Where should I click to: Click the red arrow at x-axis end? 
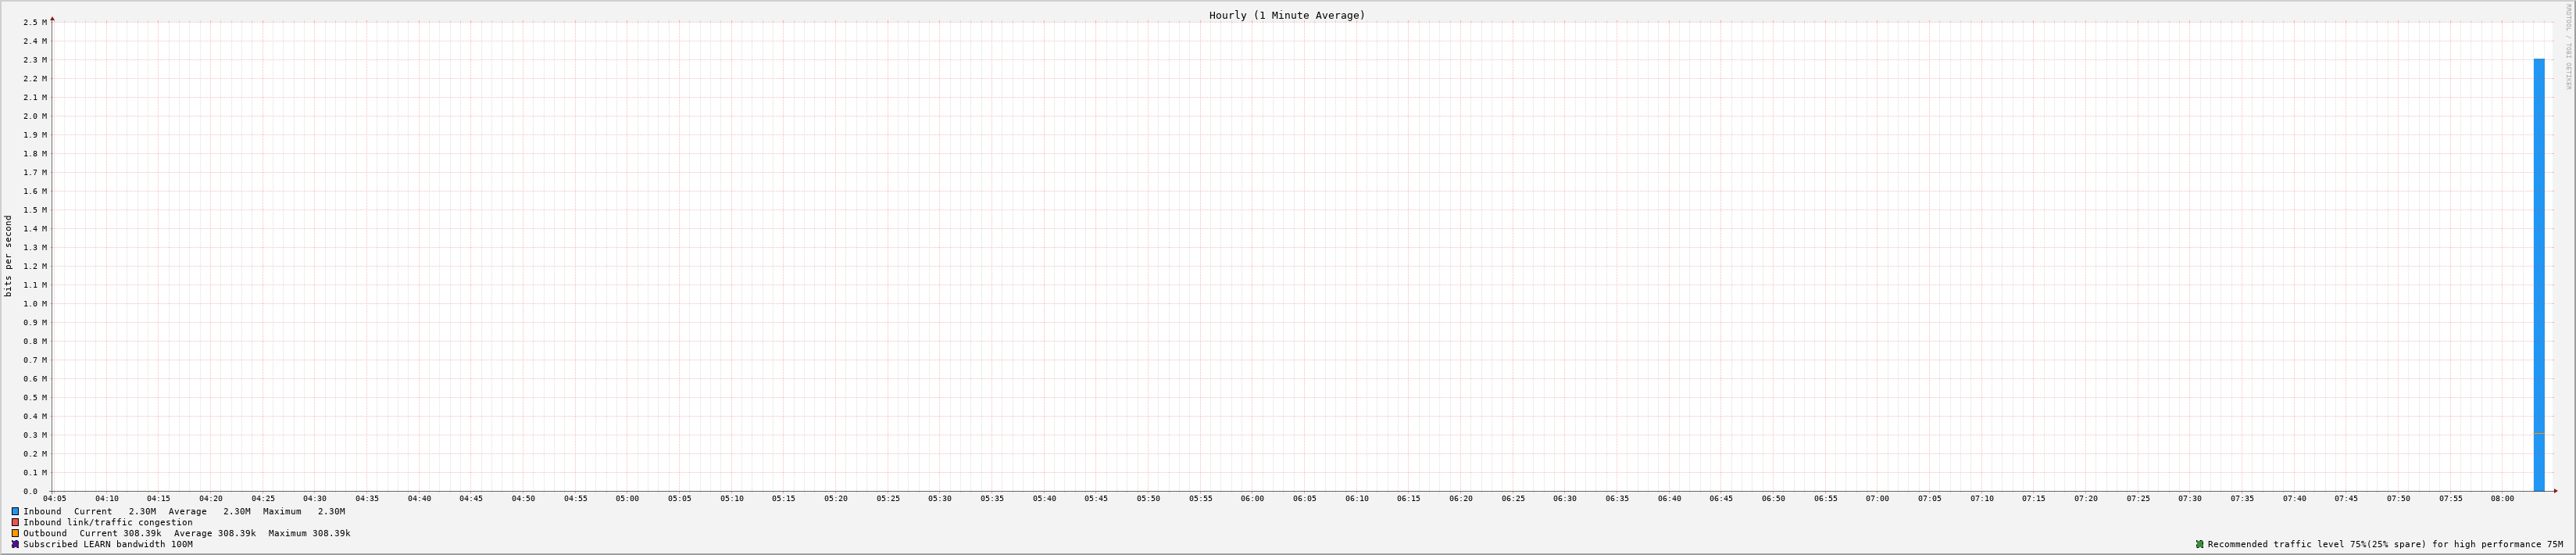coord(2555,491)
